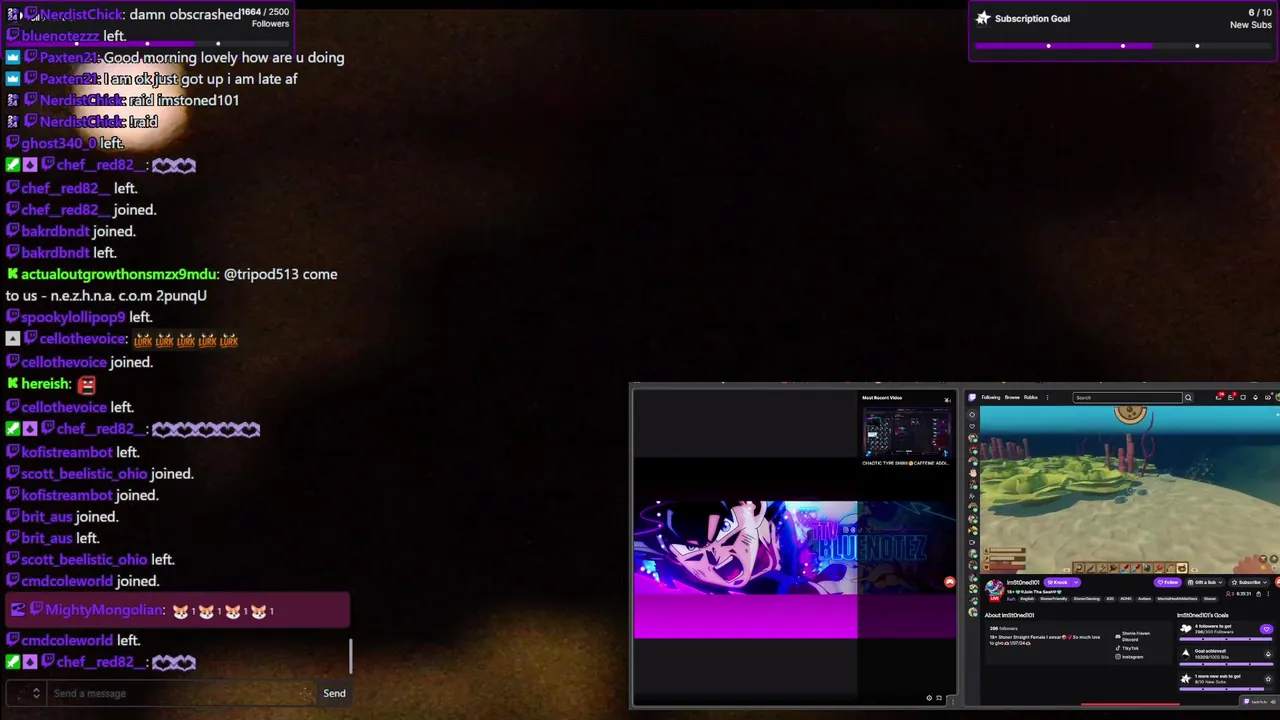1280x720 pixels.
Task: Click the switch.tv widget at bottom right
Action: point(1259,701)
